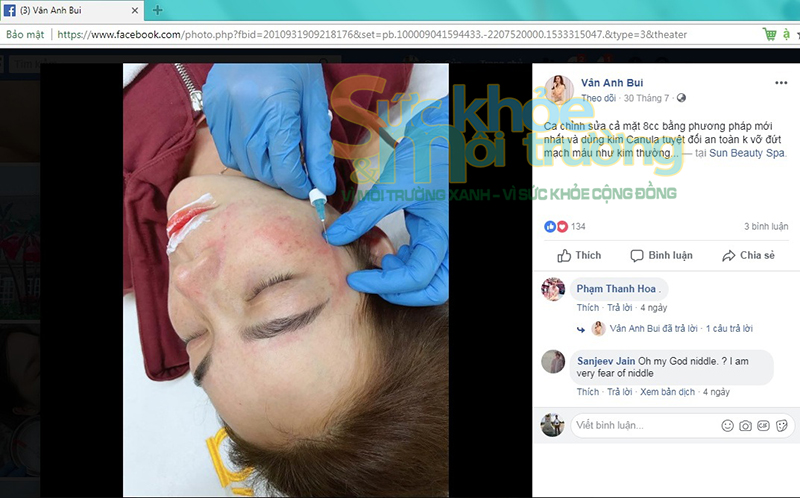The height and width of the screenshot is (498, 800).
Task: Click the reply arrow icon under Phạm's comment
Action: 581,330
